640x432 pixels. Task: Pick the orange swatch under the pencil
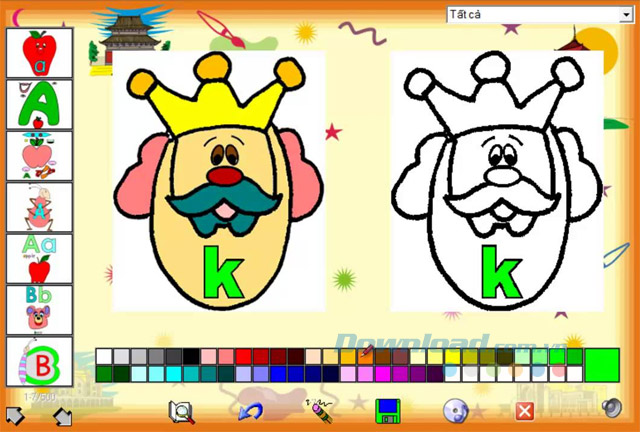click(x=365, y=356)
